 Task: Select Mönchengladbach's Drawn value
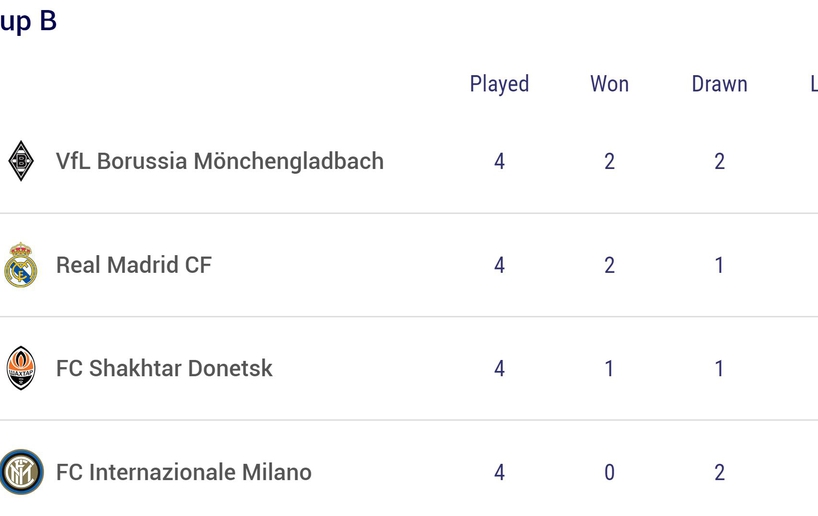pos(719,162)
